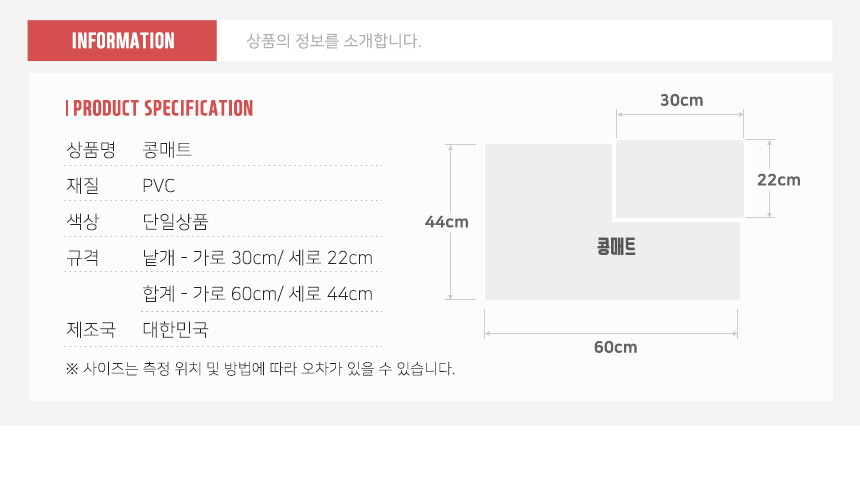Select the 콩매트 product name value
Screen dimensions: 860x480
pyautogui.click(x=167, y=149)
